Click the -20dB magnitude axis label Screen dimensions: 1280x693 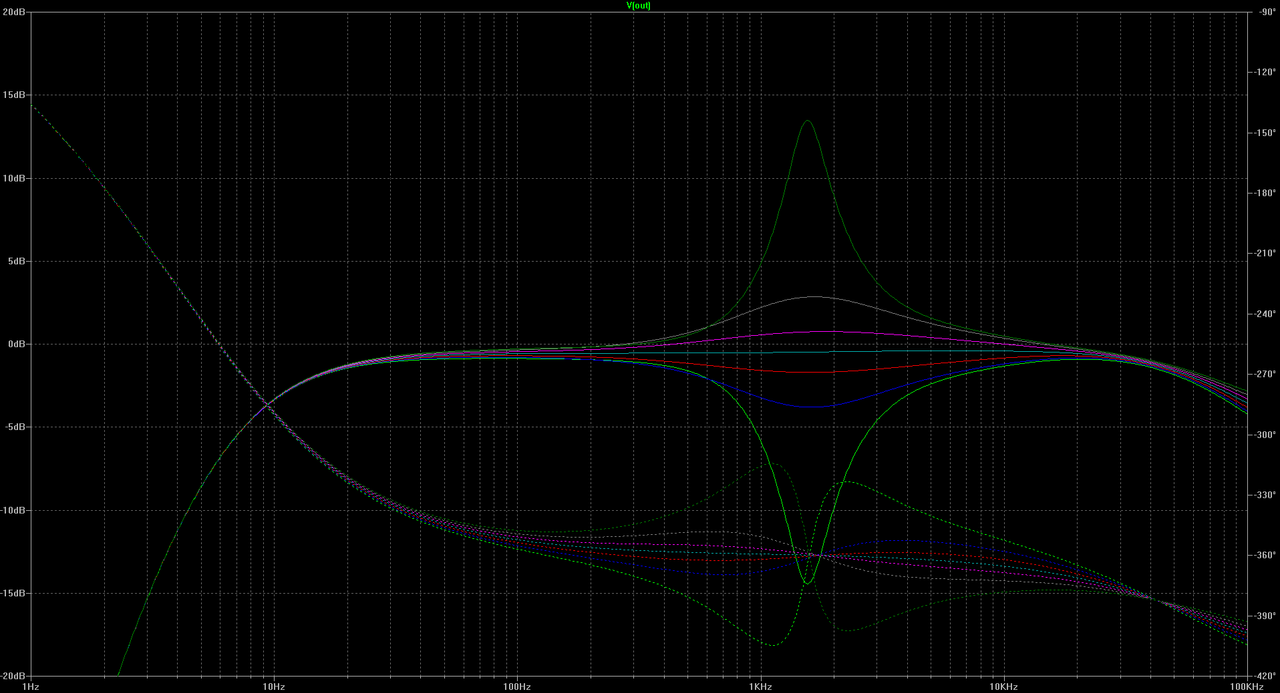pyautogui.click(x=13, y=676)
